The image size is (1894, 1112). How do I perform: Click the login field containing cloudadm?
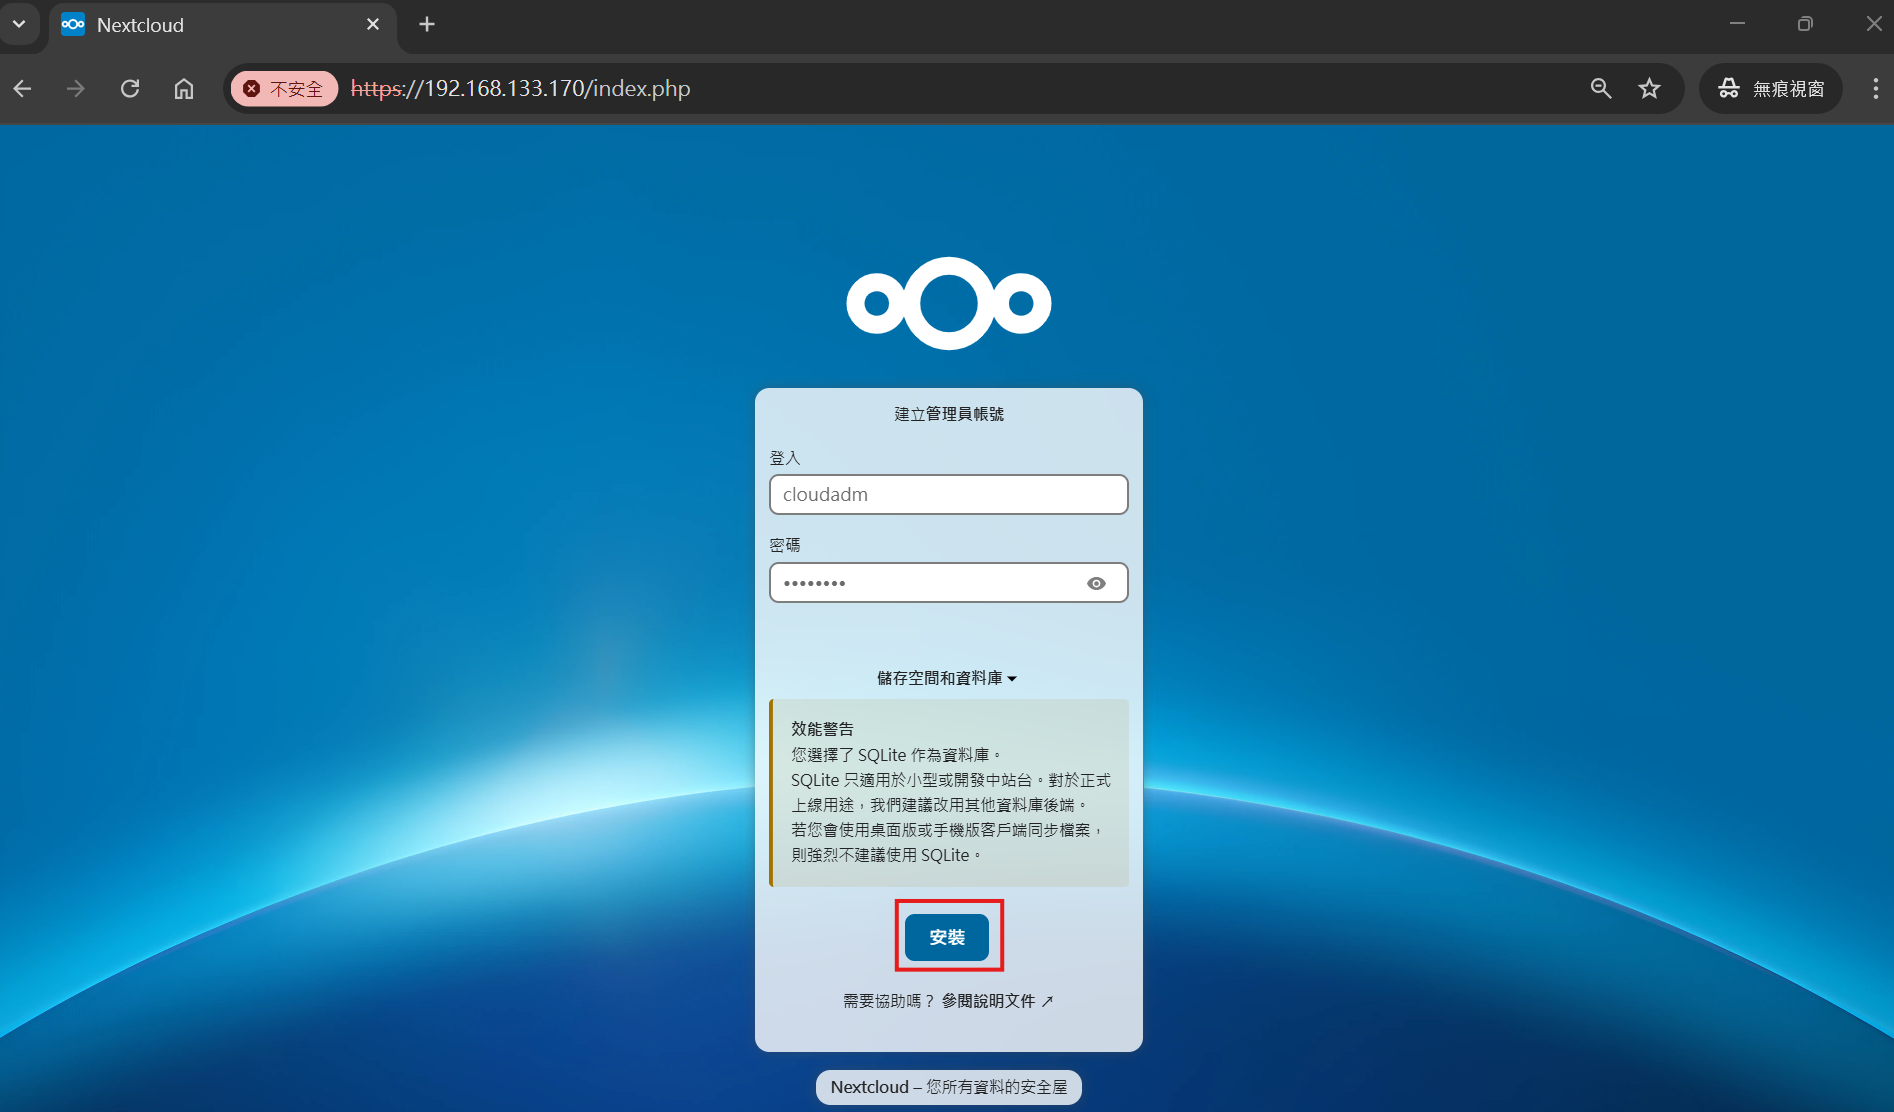coord(948,495)
